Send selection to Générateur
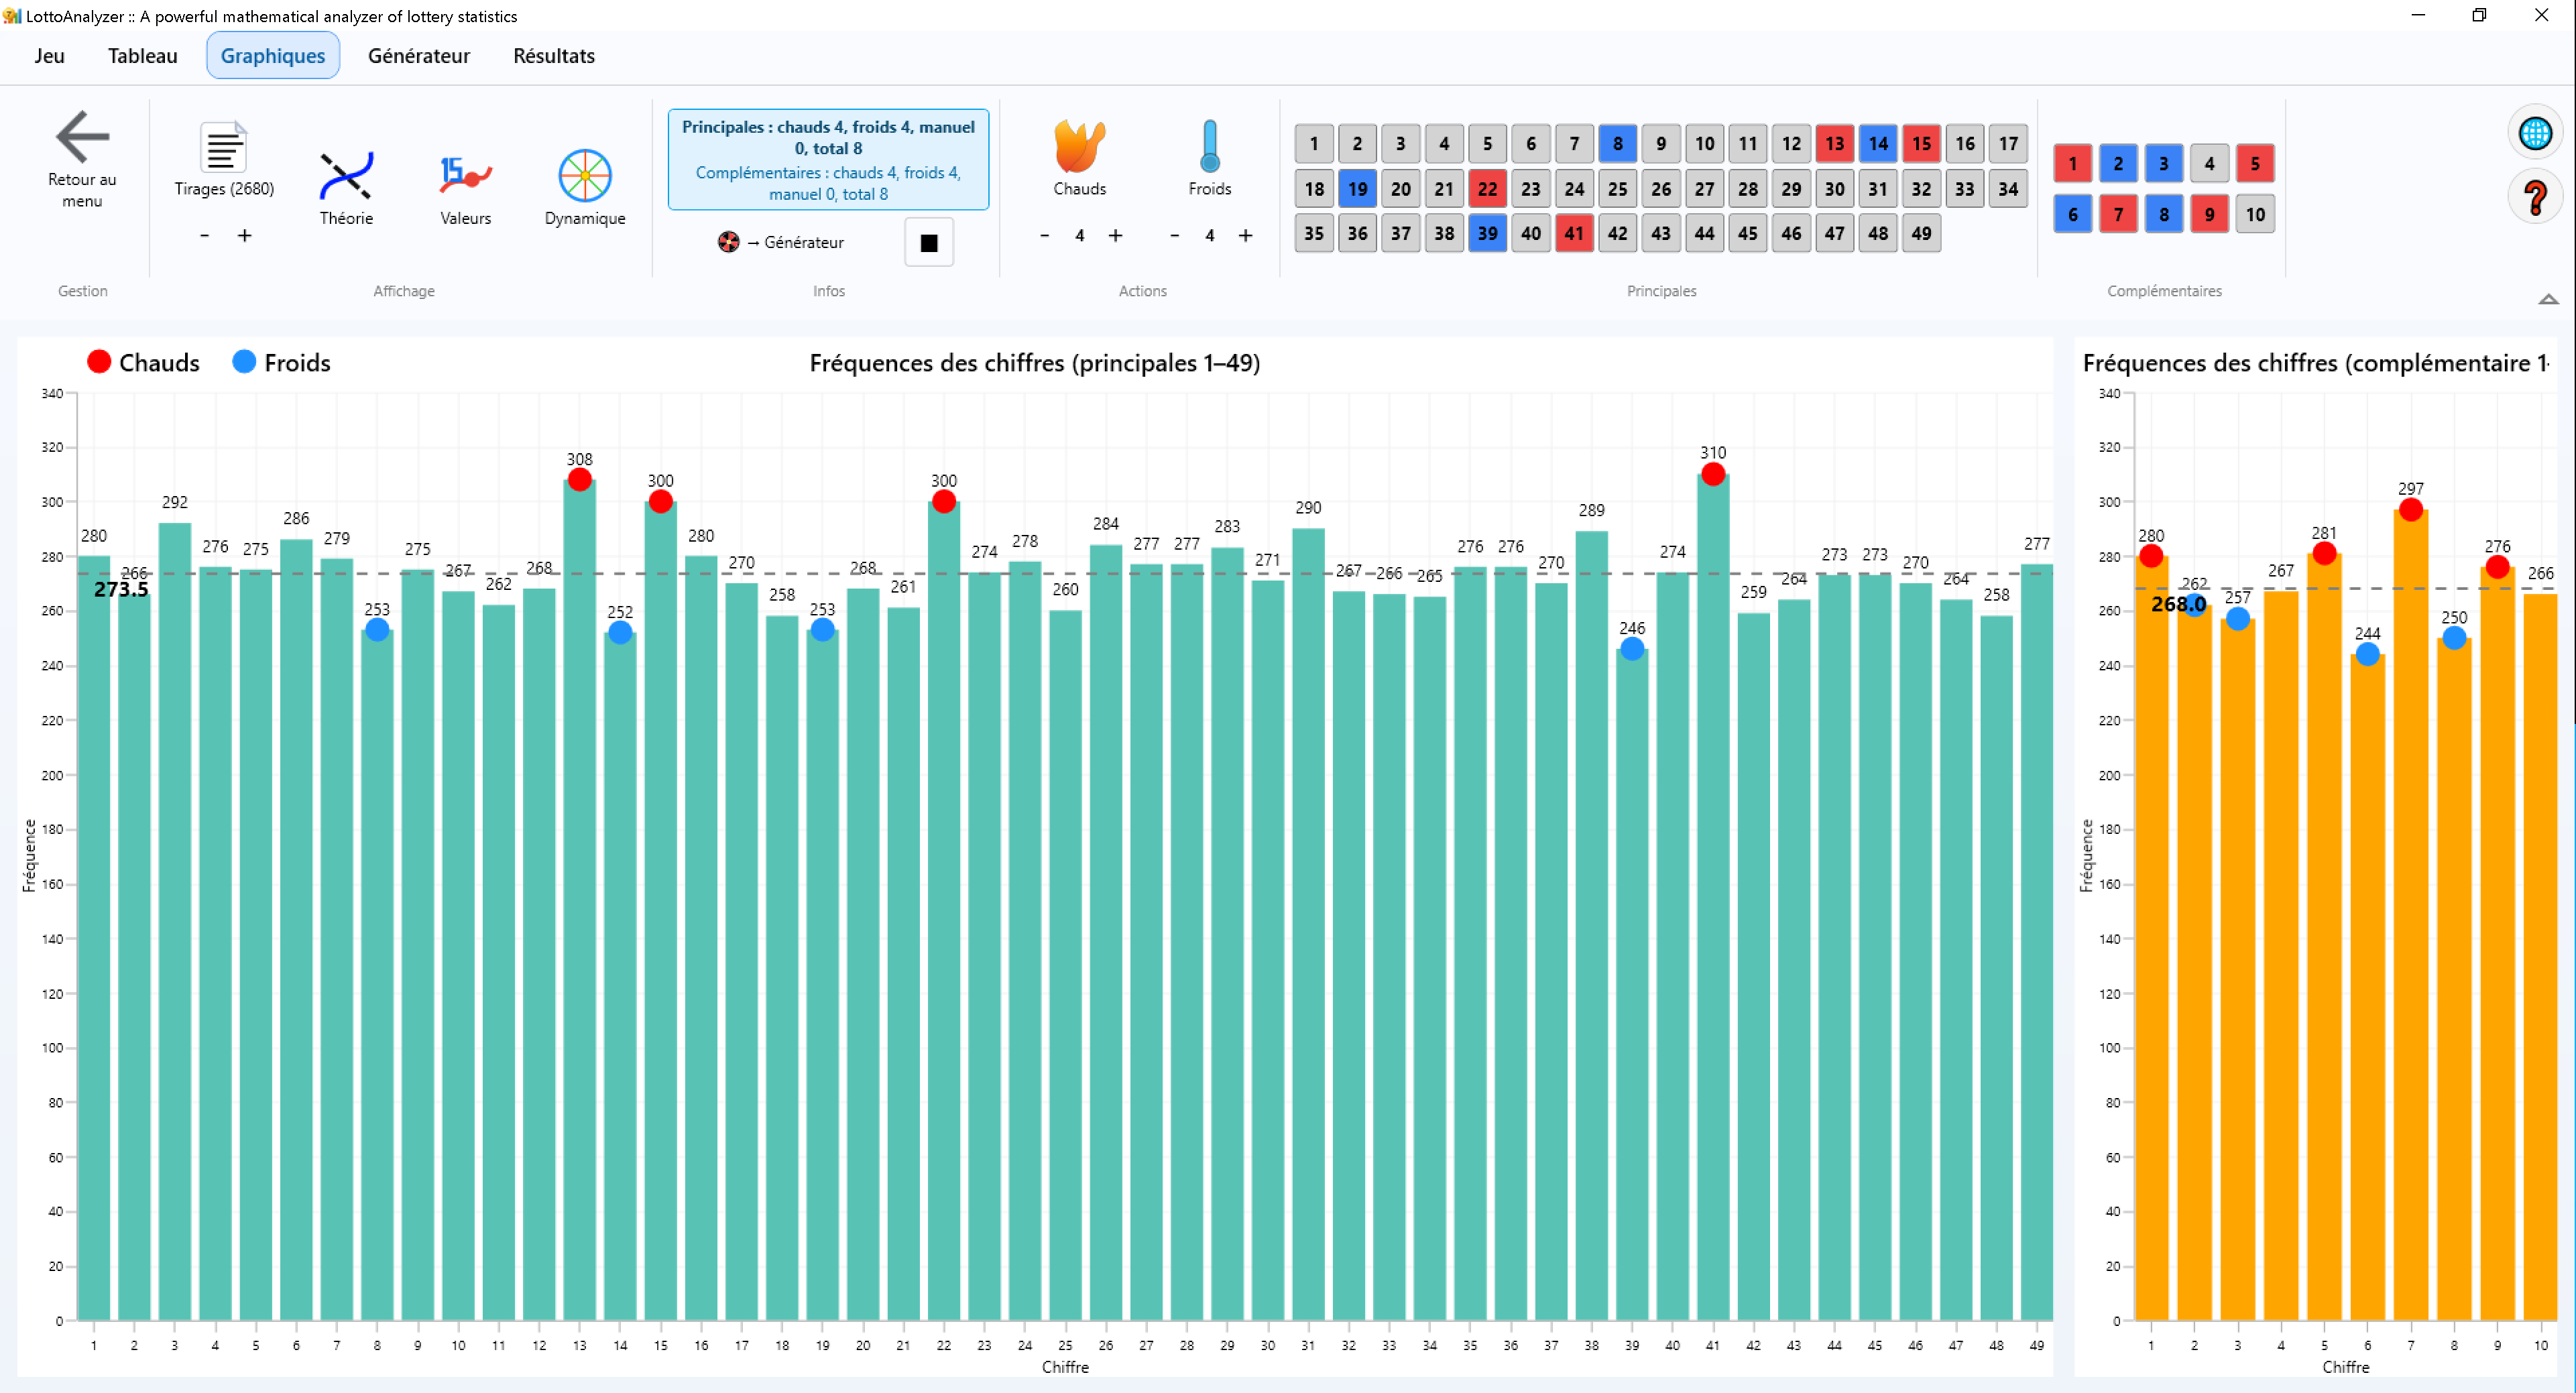Viewport: 2576px width, 1393px height. pyautogui.click(x=781, y=242)
